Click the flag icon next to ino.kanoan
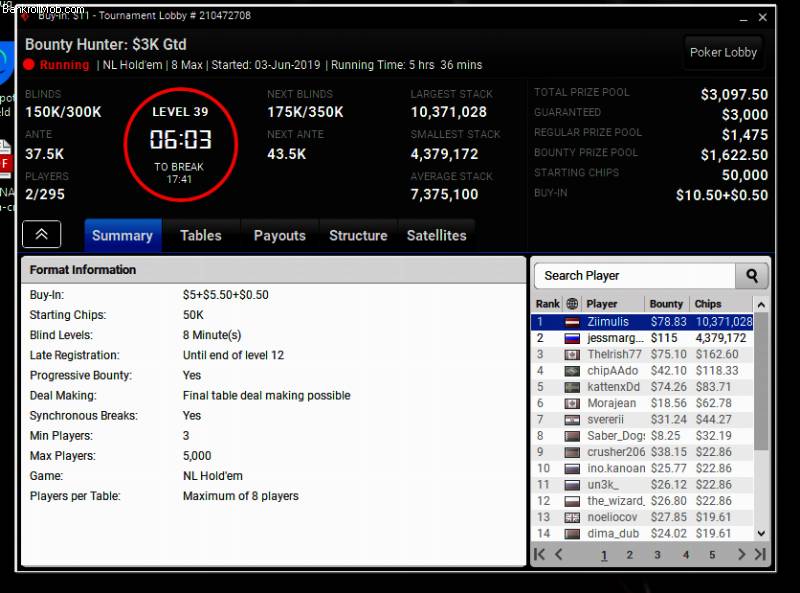This screenshot has width=800, height=593. [x=572, y=468]
